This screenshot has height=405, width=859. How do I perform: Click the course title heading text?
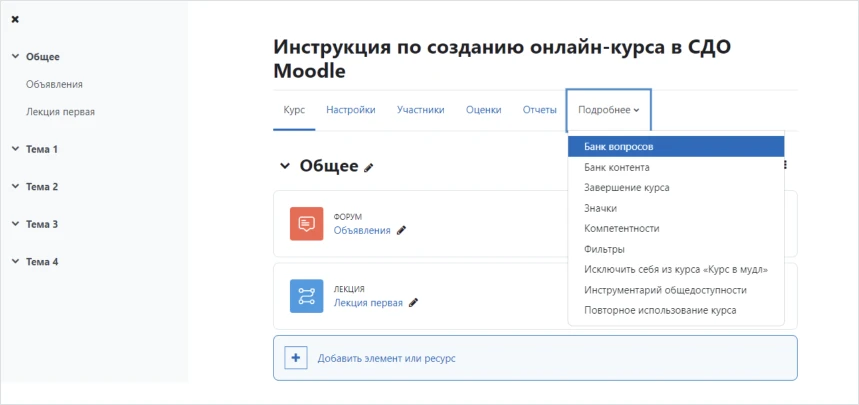[502, 59]
